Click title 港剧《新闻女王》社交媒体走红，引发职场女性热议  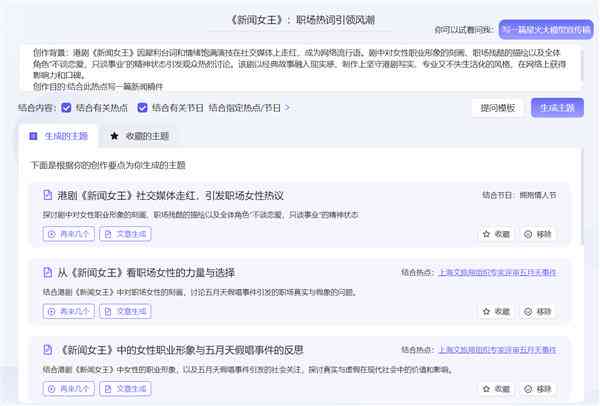171,195
